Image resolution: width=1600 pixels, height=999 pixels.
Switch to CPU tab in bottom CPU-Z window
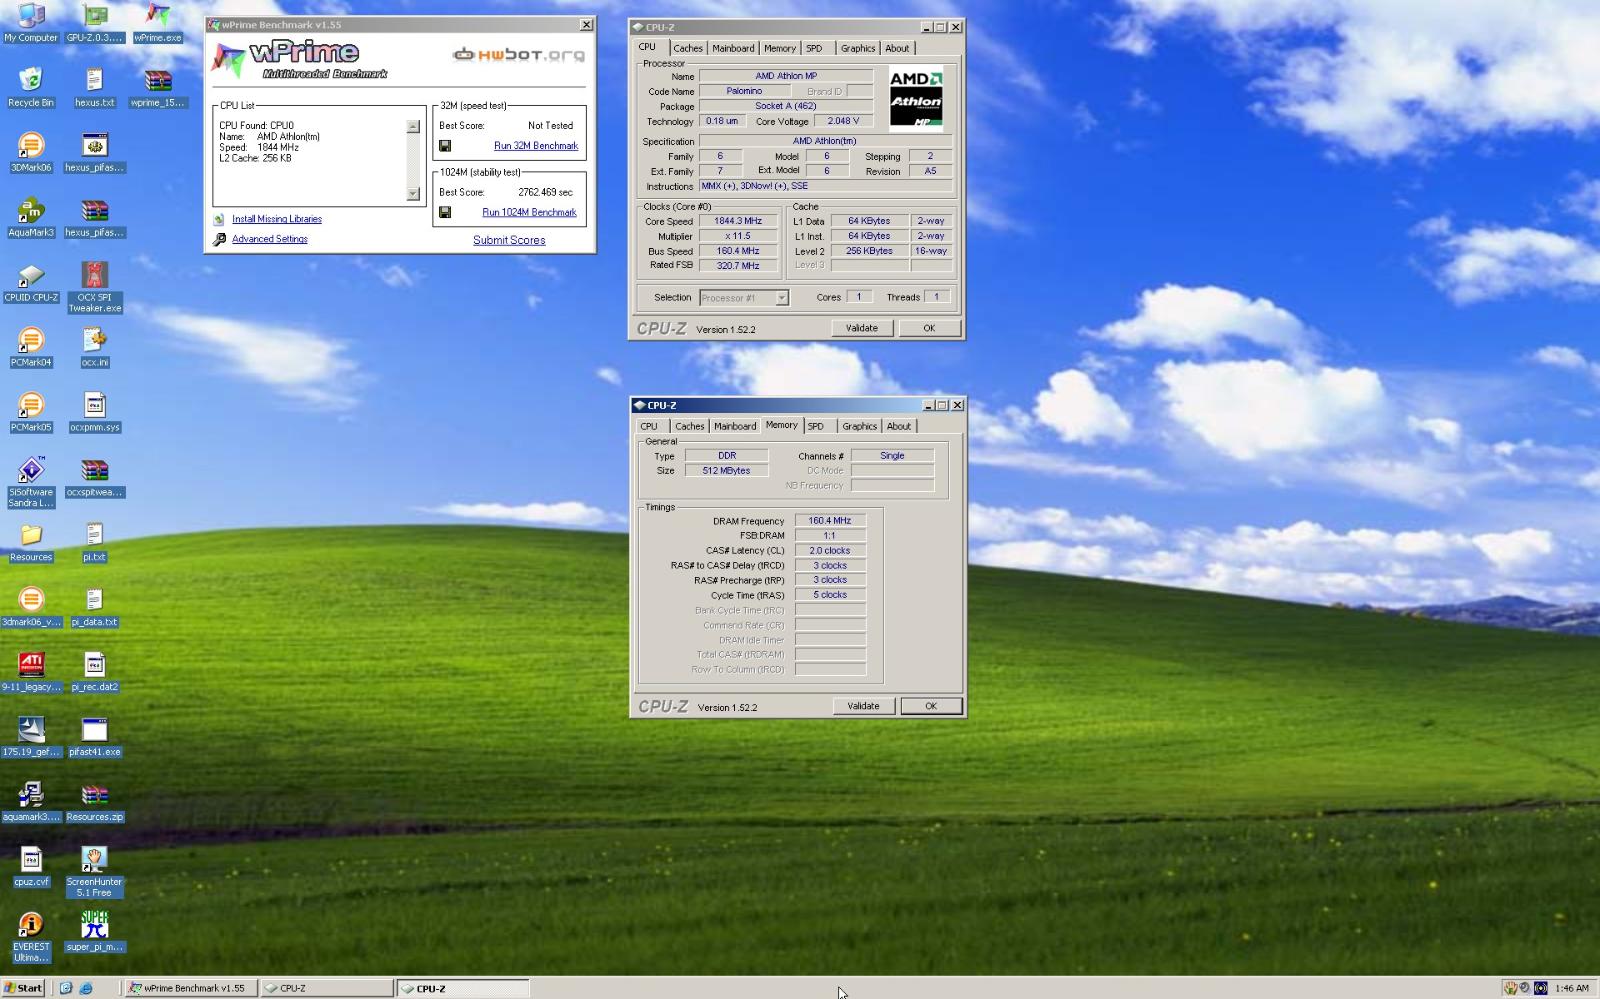tap(649, 426)
